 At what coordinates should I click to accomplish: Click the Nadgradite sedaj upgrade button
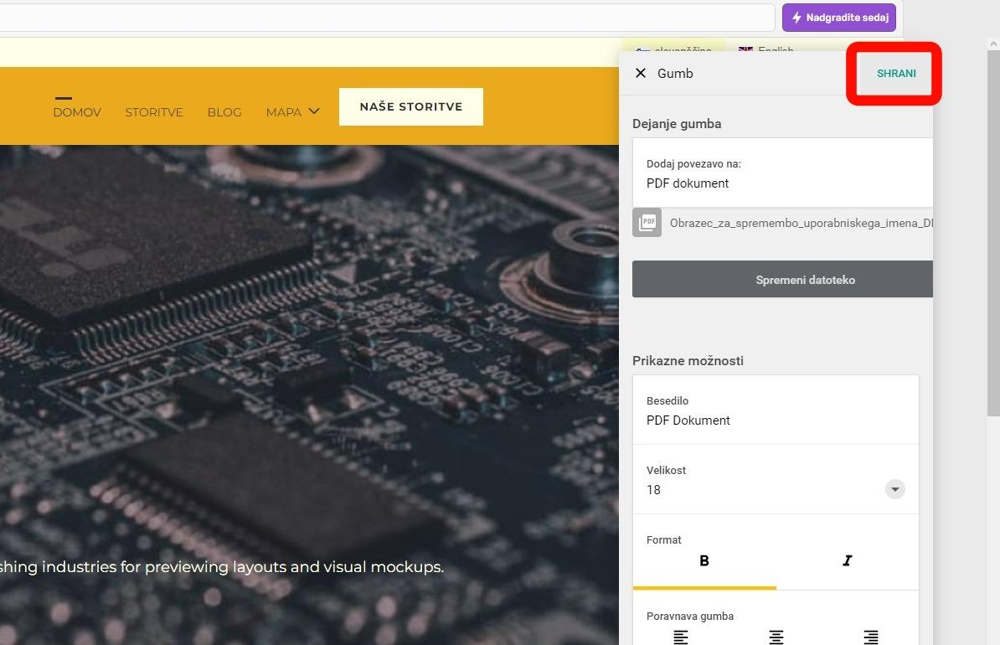point(839,17)
